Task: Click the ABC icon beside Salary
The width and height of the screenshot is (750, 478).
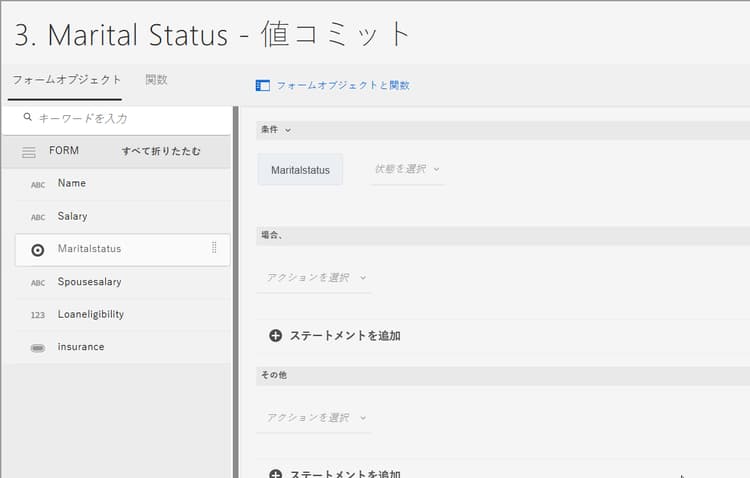Action: tap(38, 217)
